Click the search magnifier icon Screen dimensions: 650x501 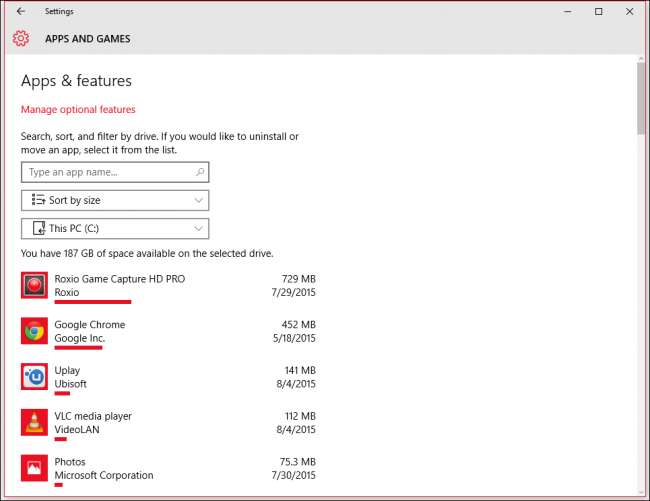click(200, 172)
